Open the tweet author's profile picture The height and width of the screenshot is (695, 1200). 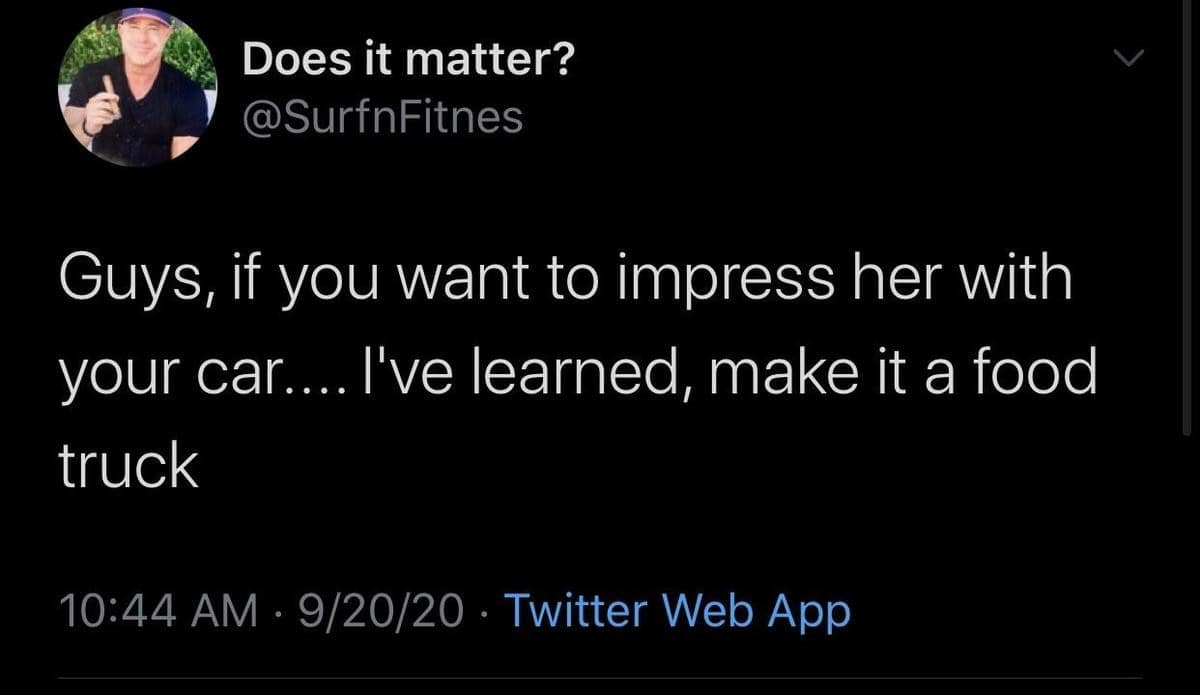coord(137,86)
